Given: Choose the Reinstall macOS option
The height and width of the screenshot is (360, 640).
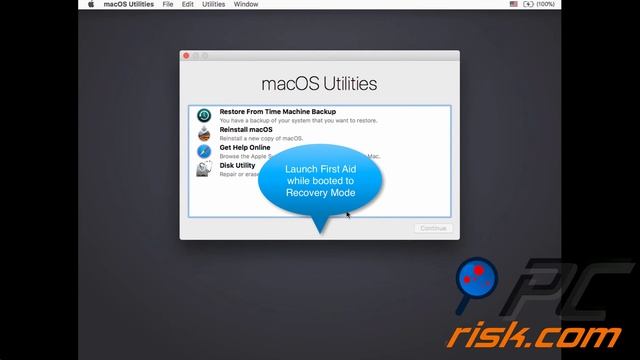Looking at the screenshot, I should (x=246, y=129).
